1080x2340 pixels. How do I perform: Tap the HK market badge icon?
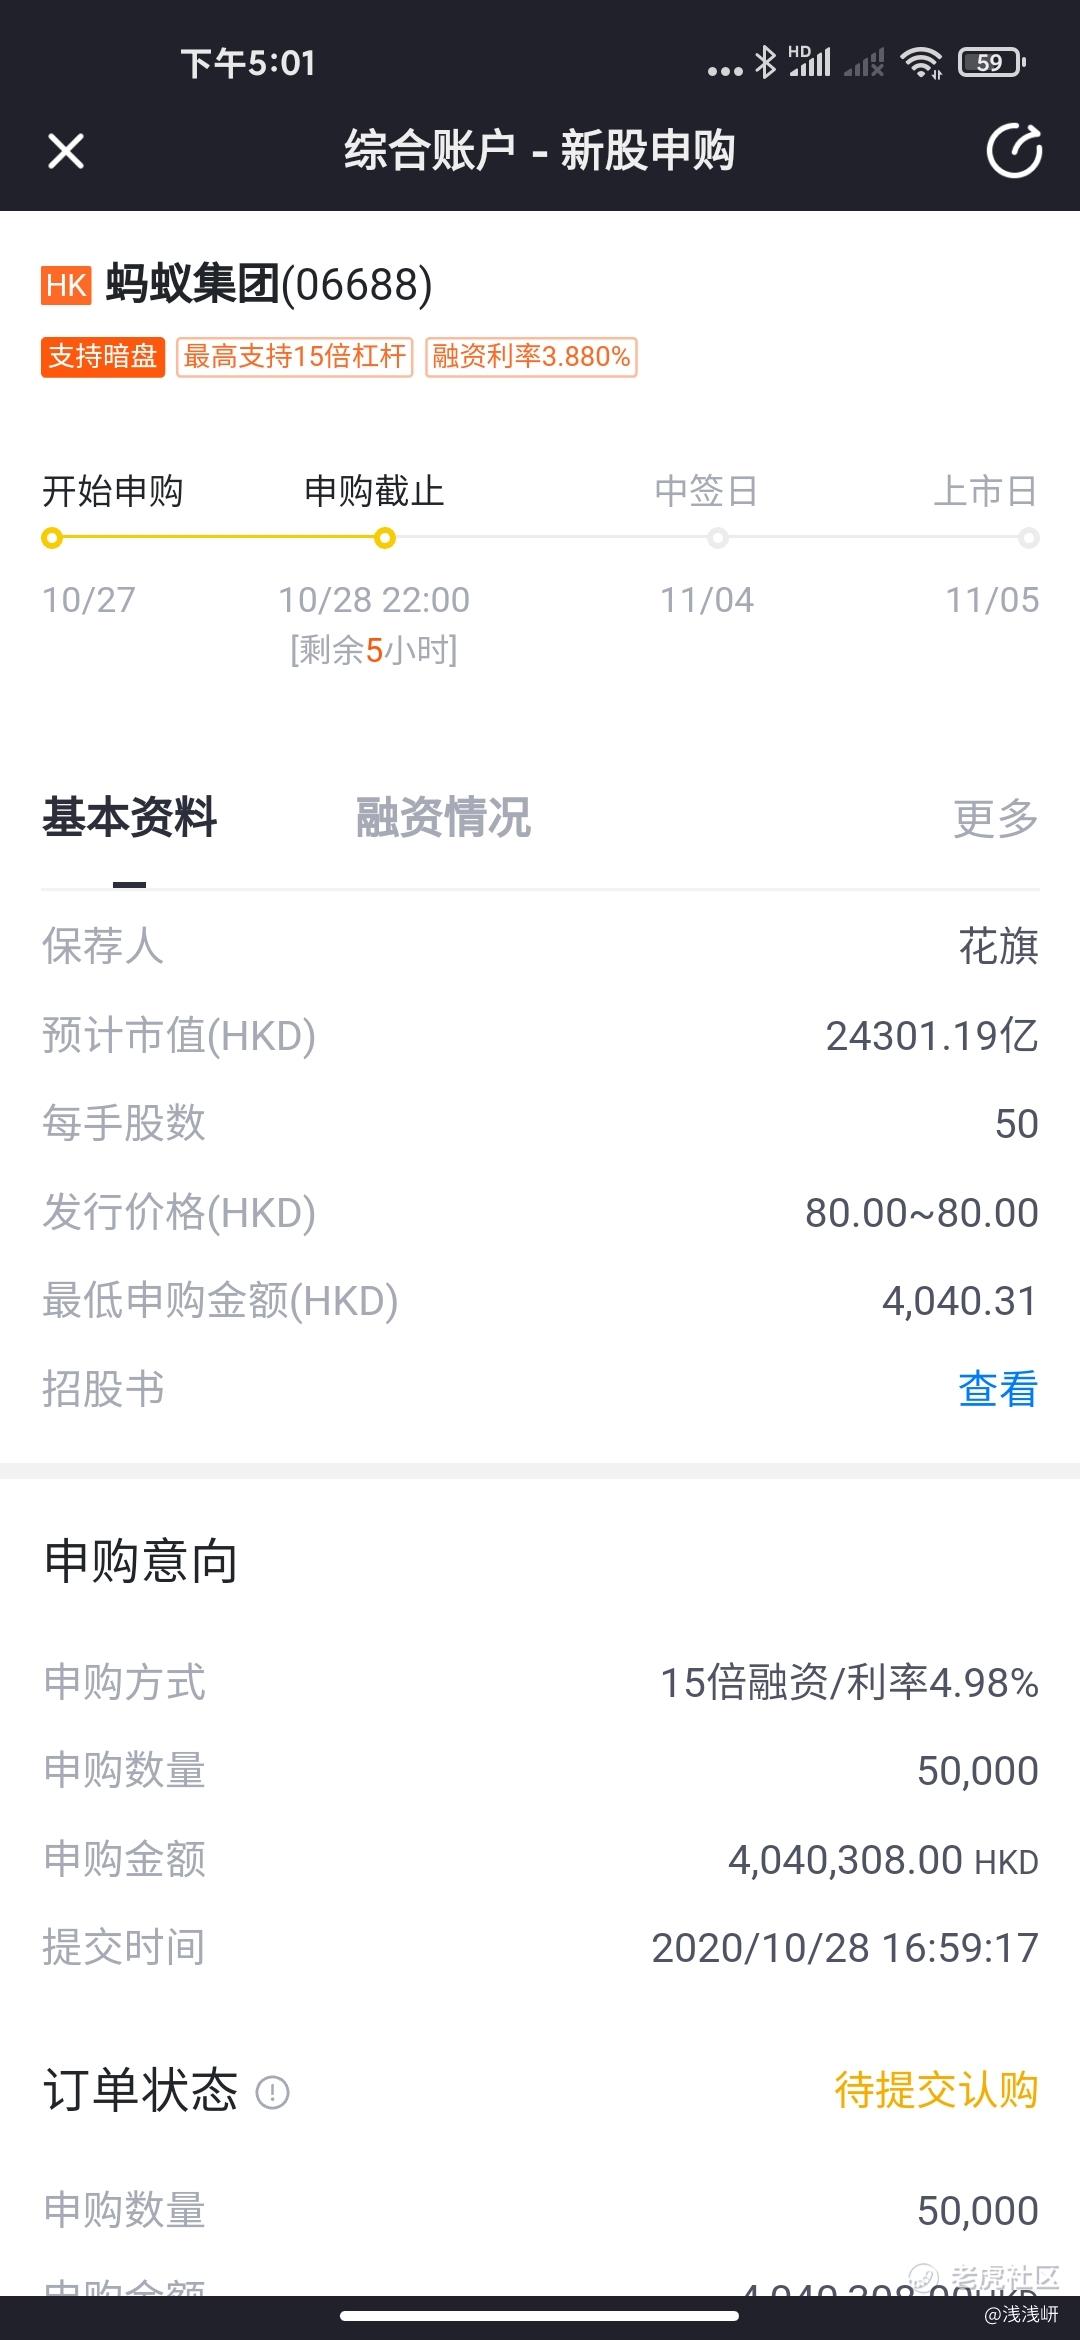66,285
